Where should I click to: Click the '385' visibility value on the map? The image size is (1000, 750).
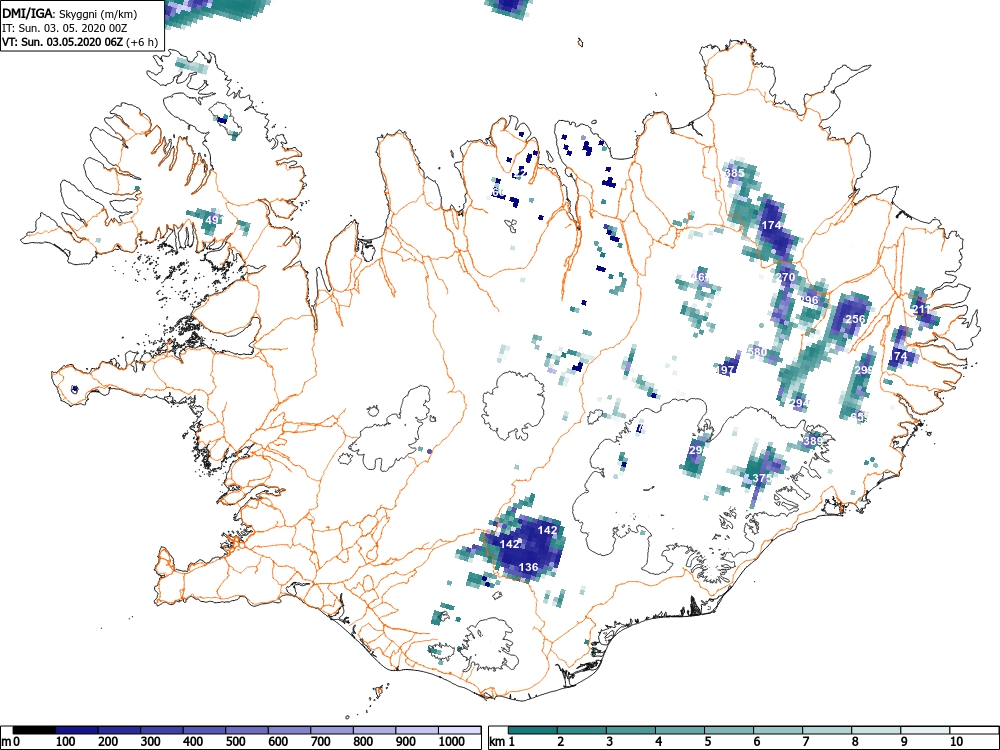(x=735, y=173)
